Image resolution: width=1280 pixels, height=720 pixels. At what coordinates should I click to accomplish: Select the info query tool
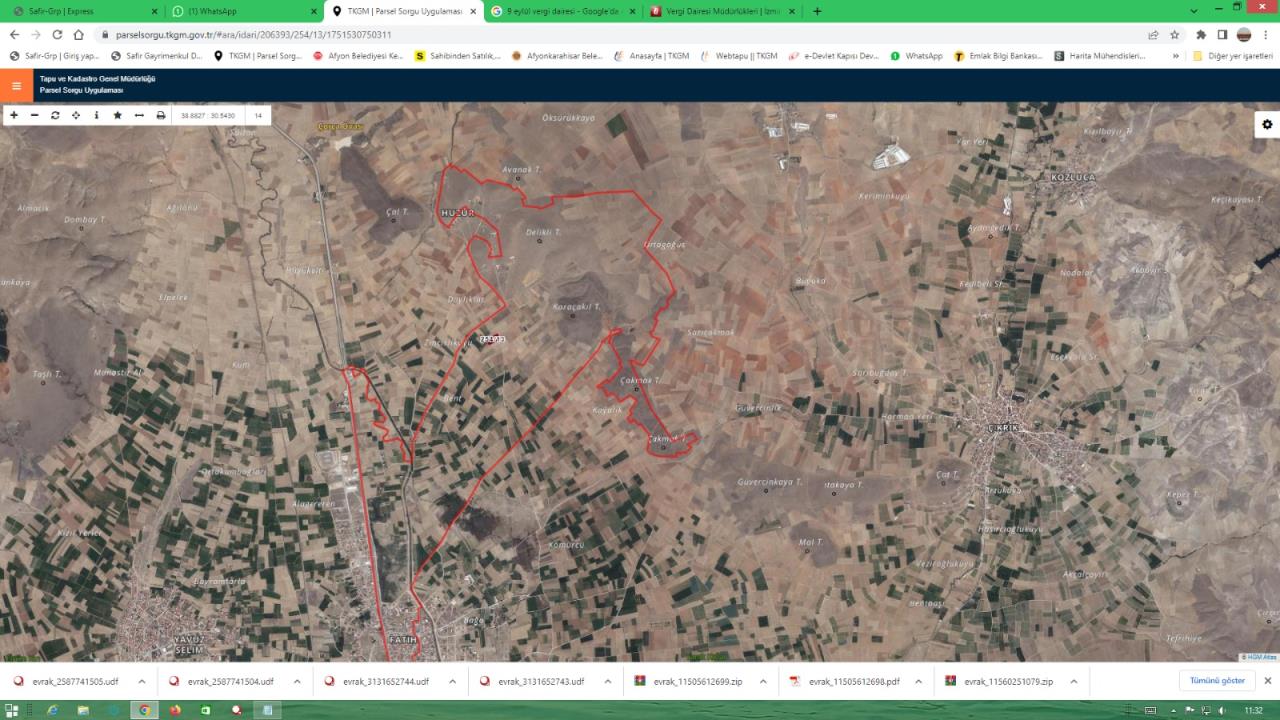[x=97, y=115]
